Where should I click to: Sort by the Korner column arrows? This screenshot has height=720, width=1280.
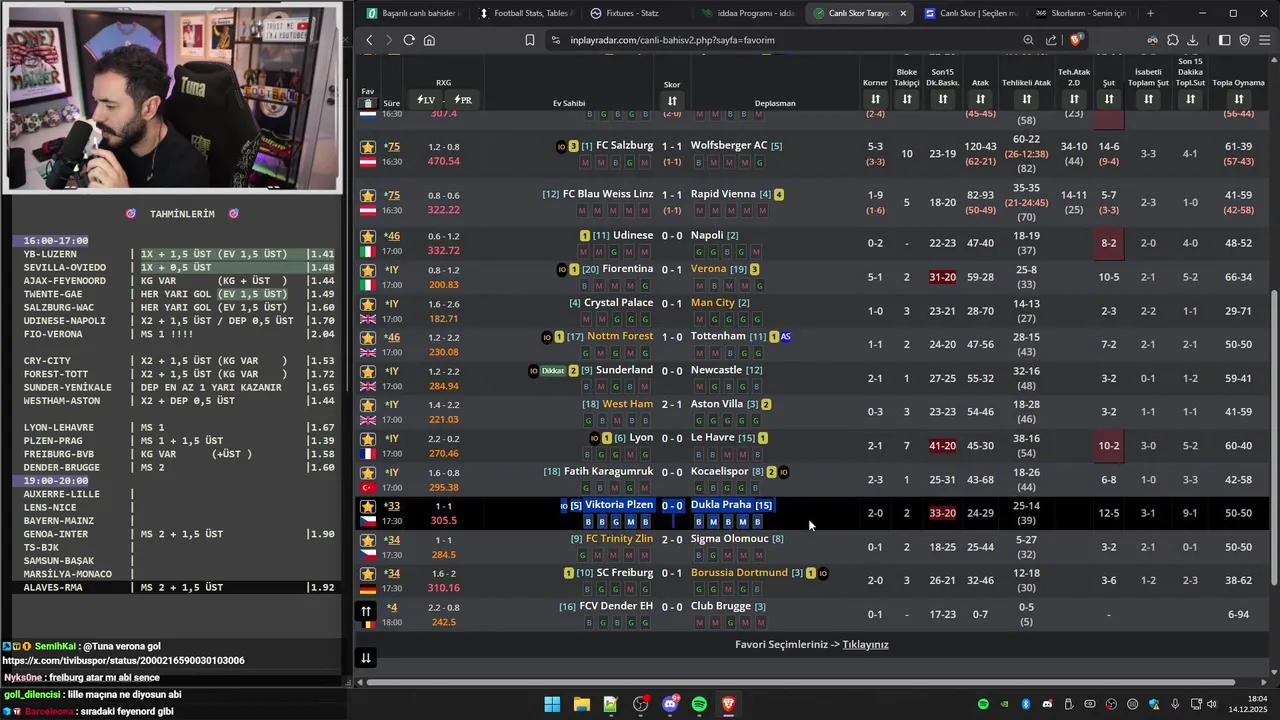(875, 99)
